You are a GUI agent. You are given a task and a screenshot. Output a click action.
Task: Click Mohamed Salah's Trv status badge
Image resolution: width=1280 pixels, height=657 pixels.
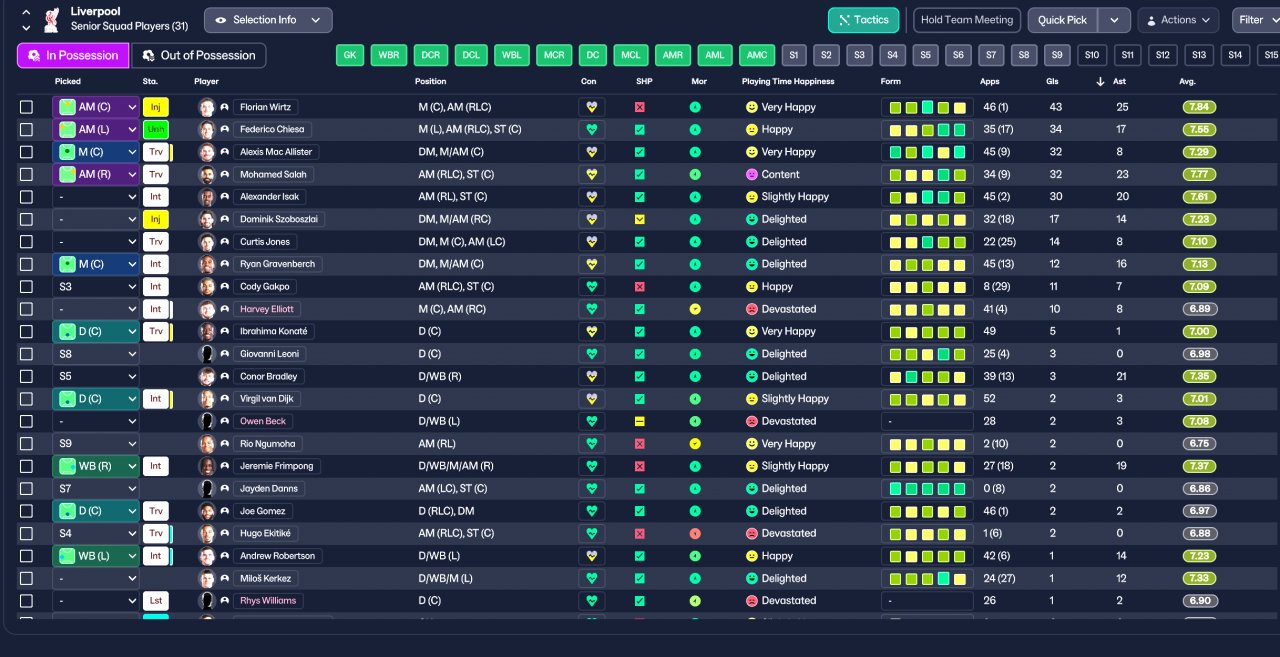[x=155, y=174]
